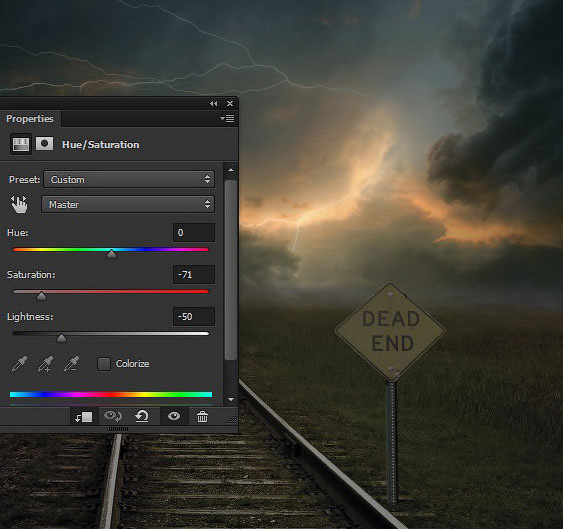Select the Hue/Saturation adjustment icon
The width and height of the screenshot is (563, 529).
(21, 144)
